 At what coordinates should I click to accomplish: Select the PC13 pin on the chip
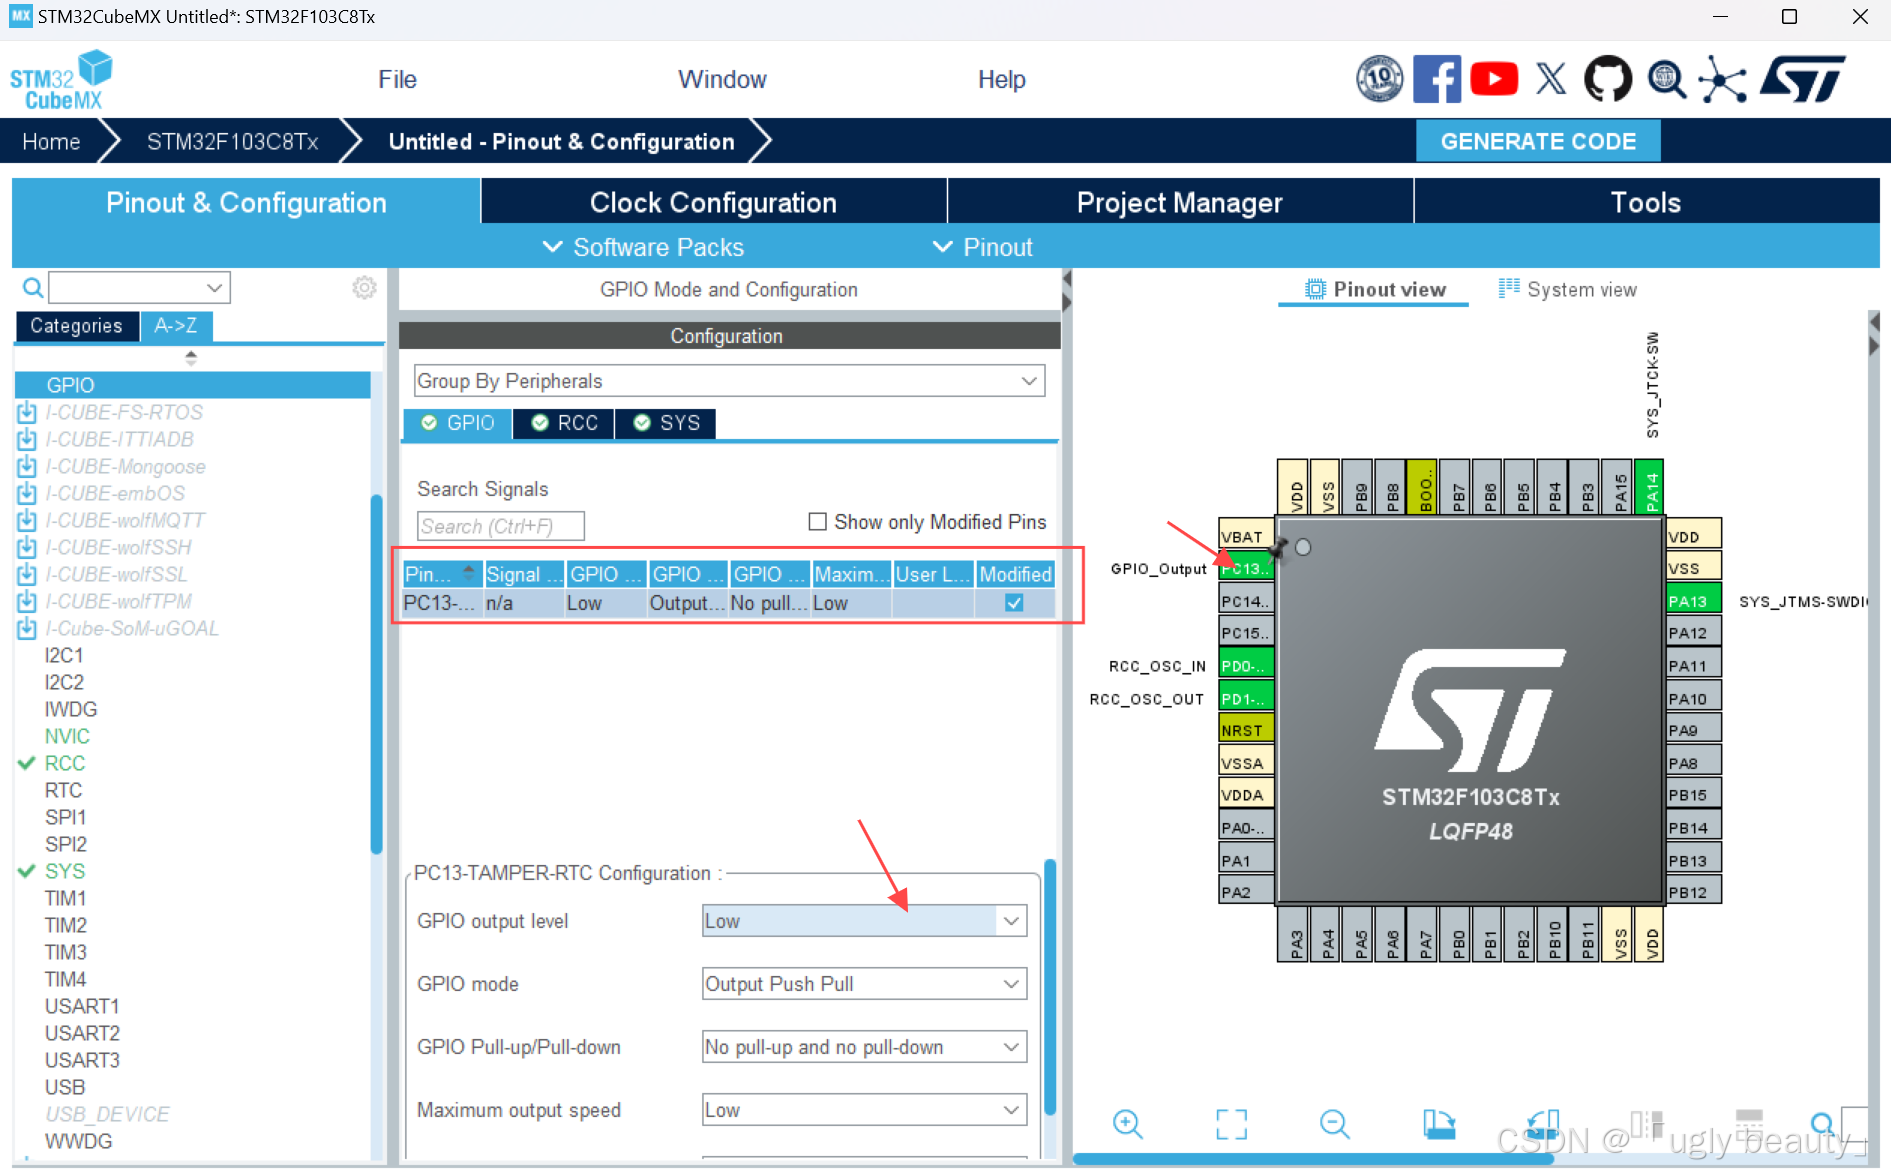coord(1246,568)
